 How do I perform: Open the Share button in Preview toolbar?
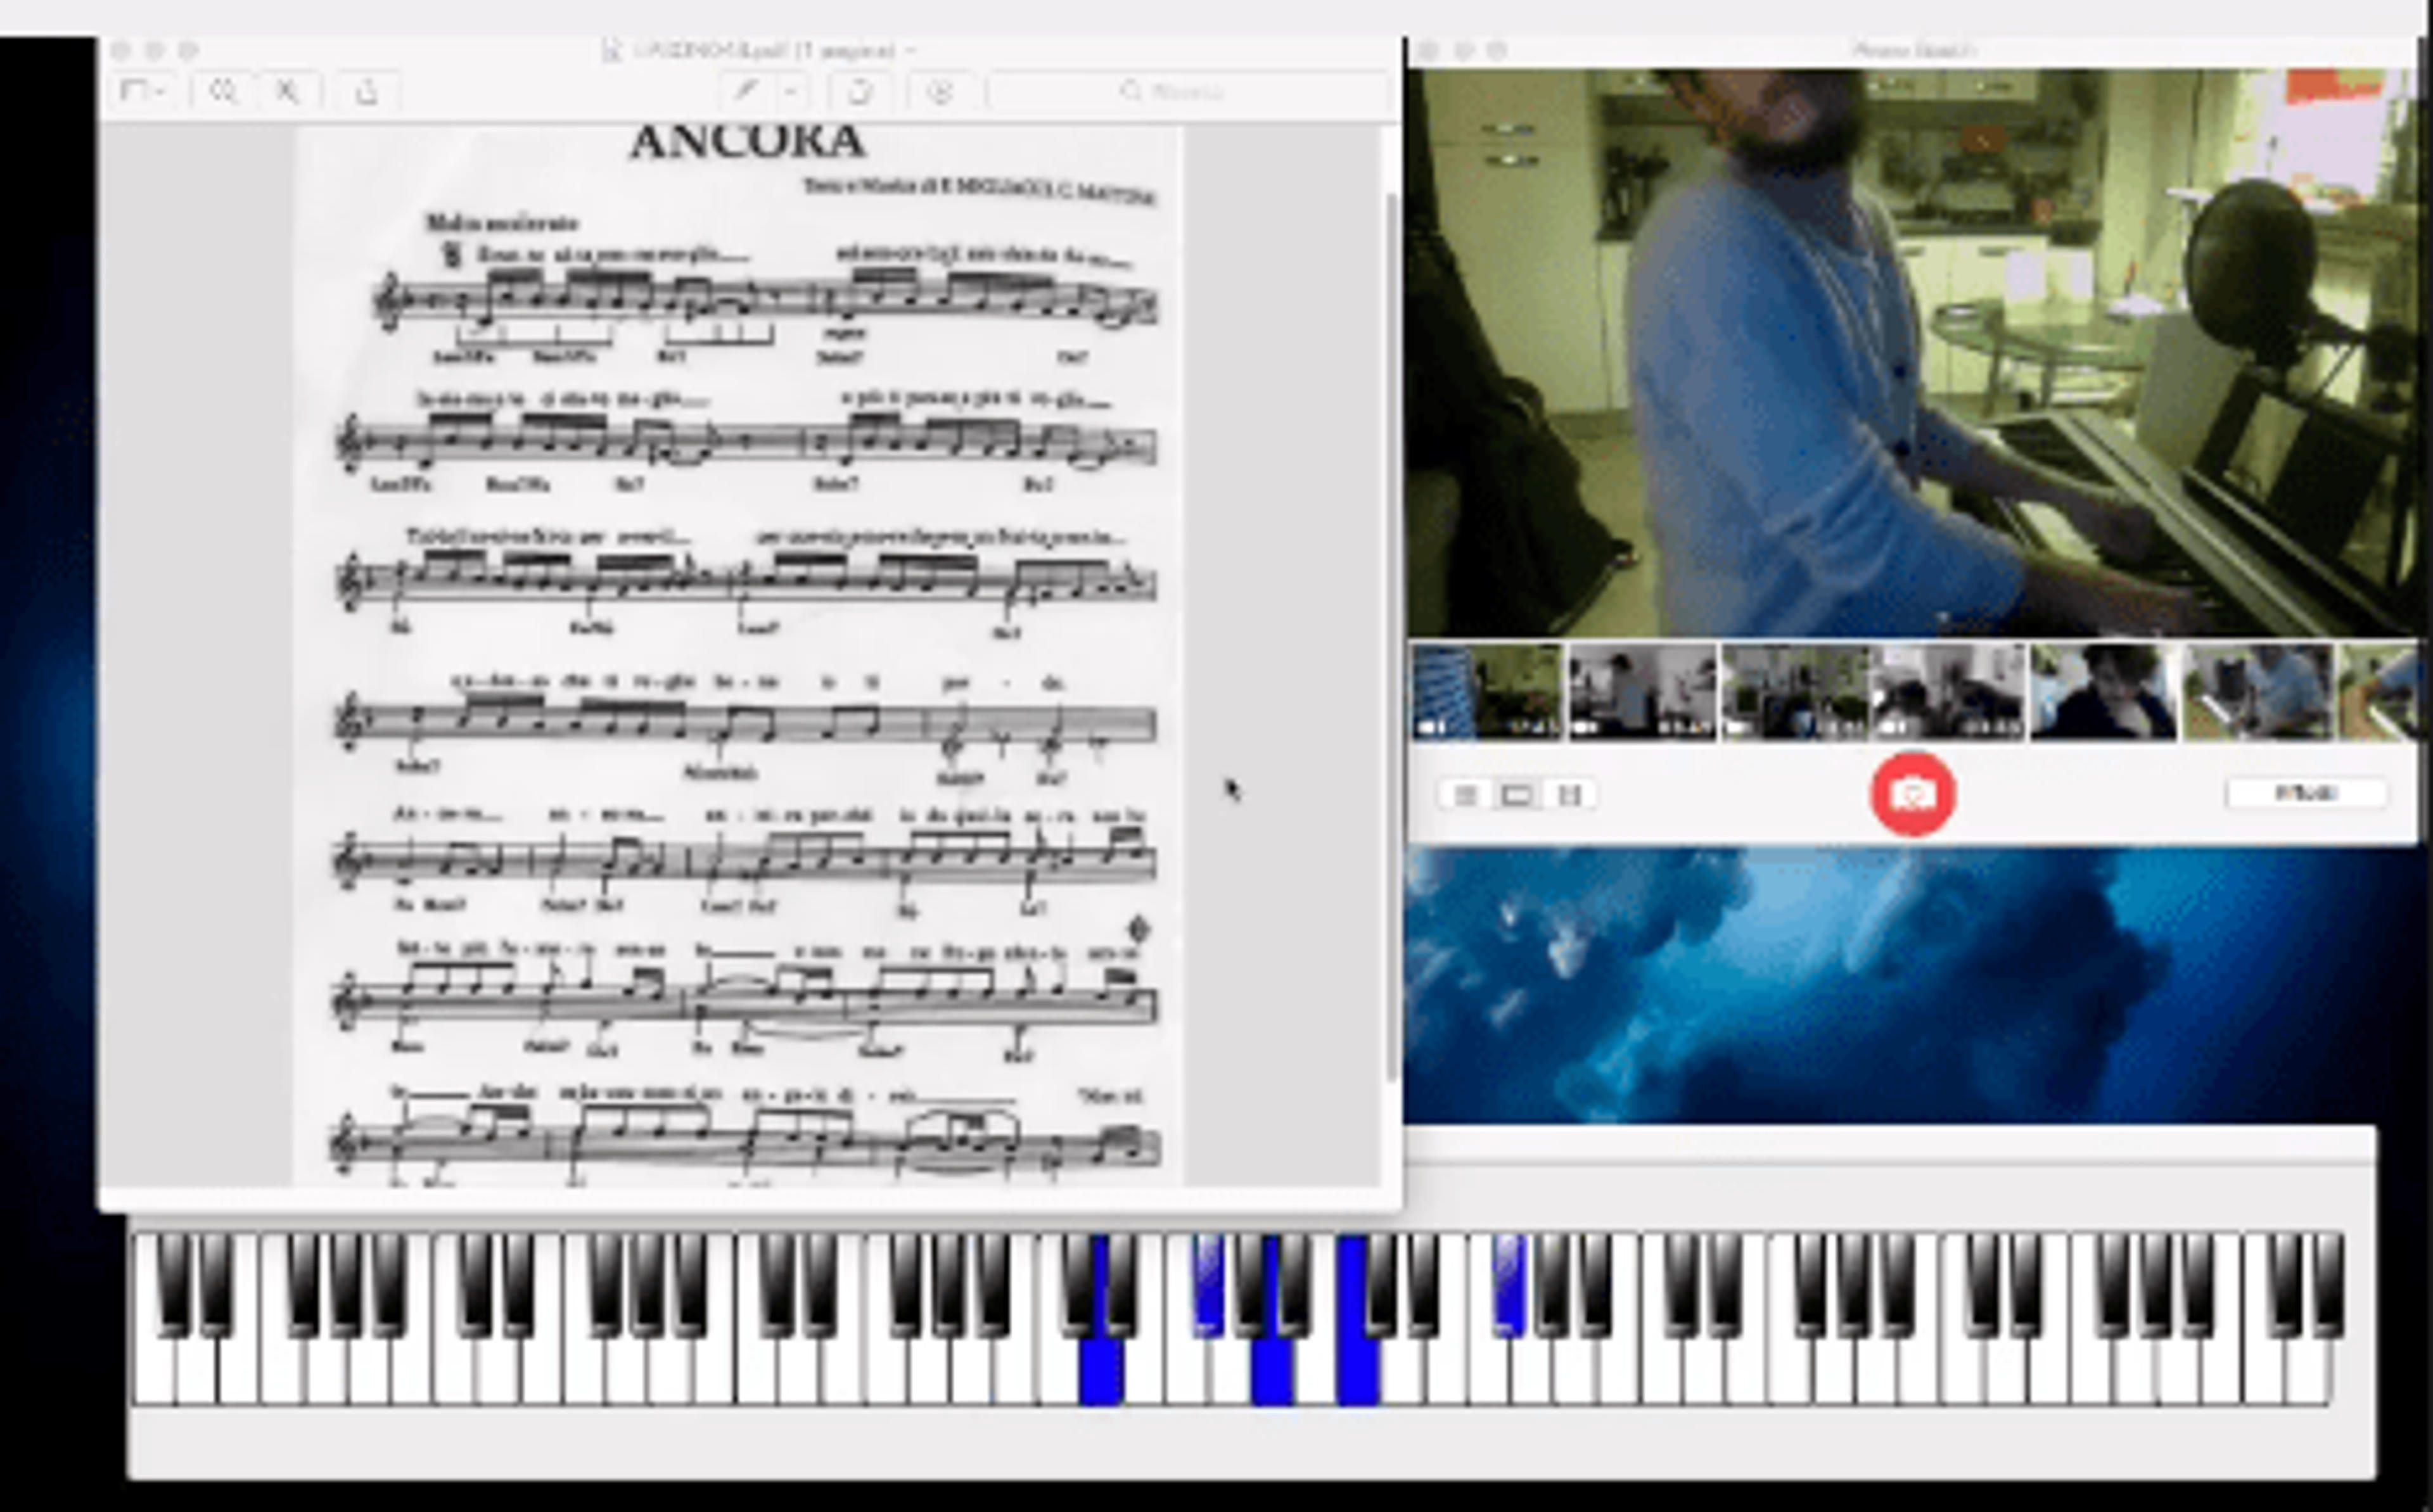pyautogui.click(x=367, y=92)
